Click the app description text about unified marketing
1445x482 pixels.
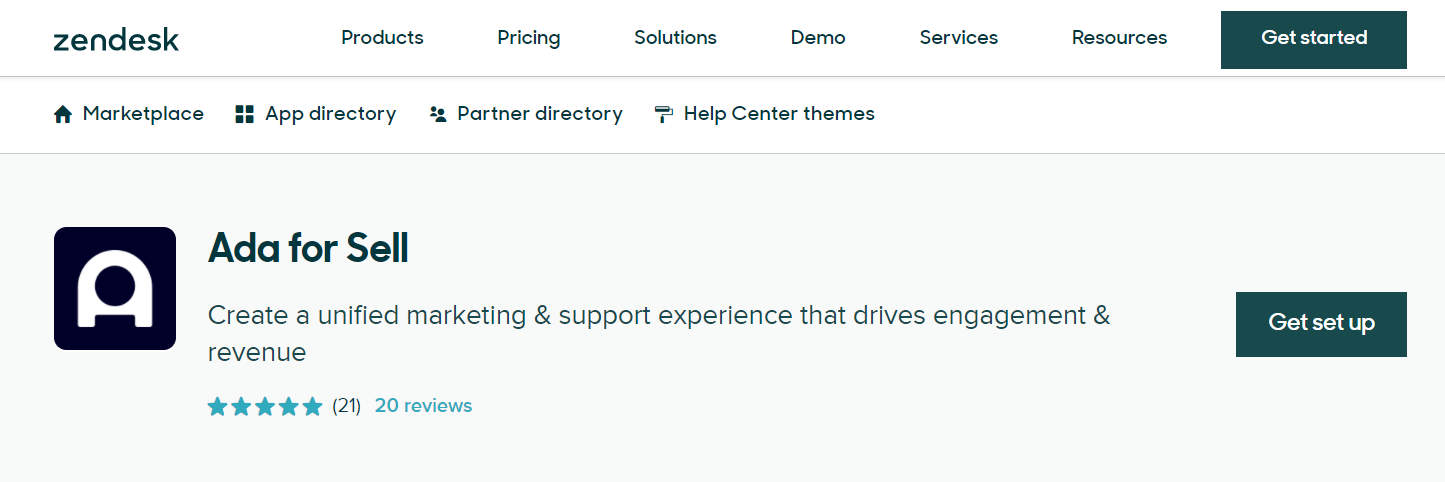pos(659,334)
